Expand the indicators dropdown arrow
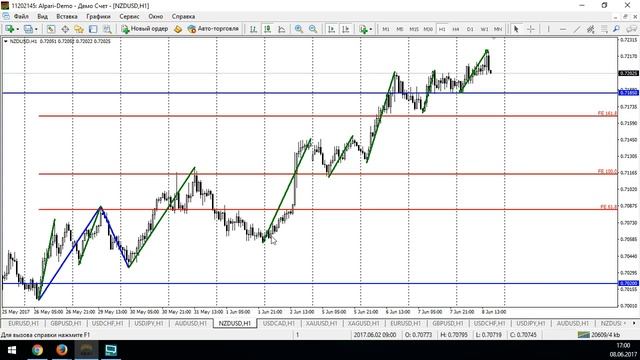The image size is (640, 360). 371,29
